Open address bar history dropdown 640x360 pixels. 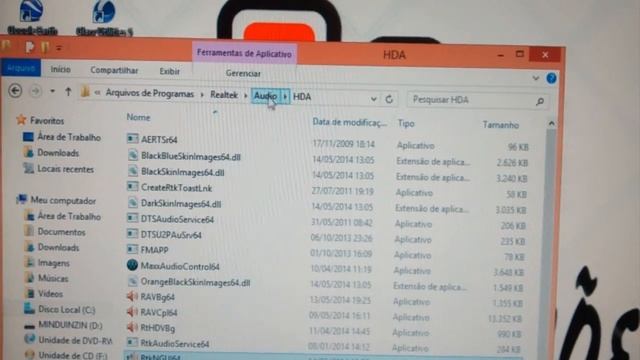(373, 99)
